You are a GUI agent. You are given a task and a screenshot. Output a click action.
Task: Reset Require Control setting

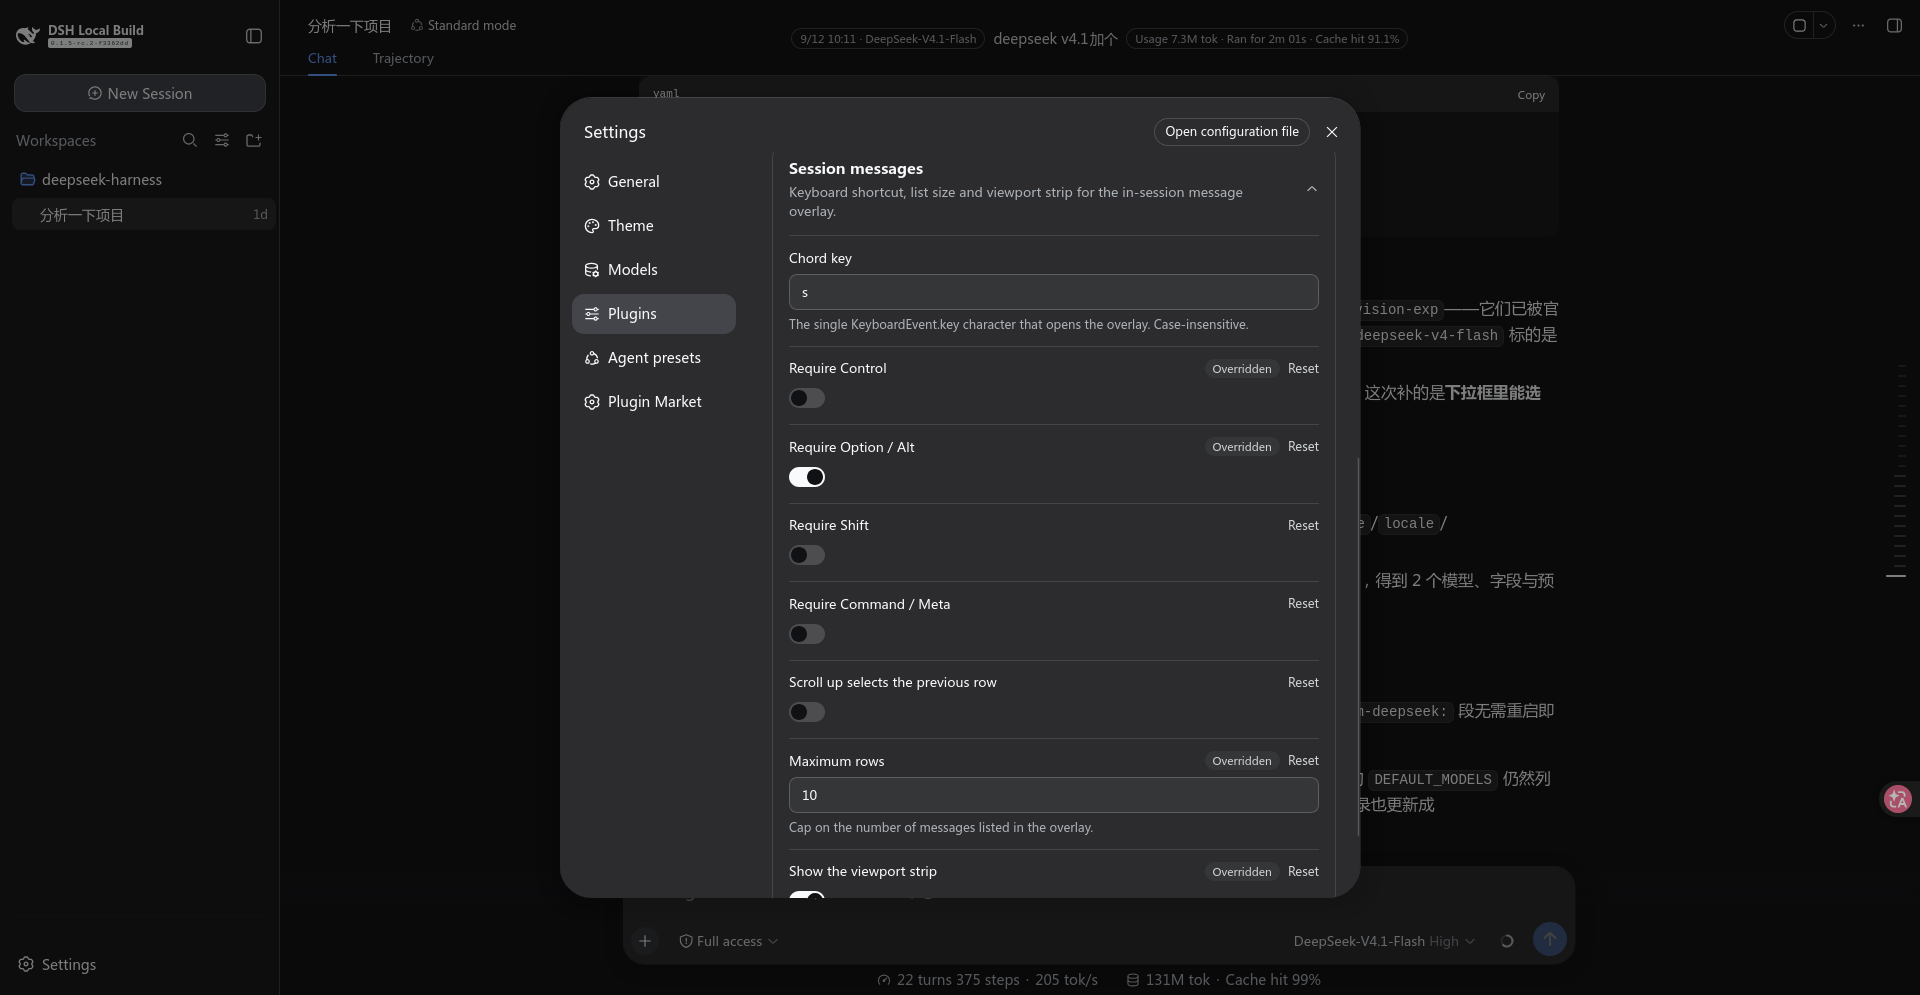1303,369
